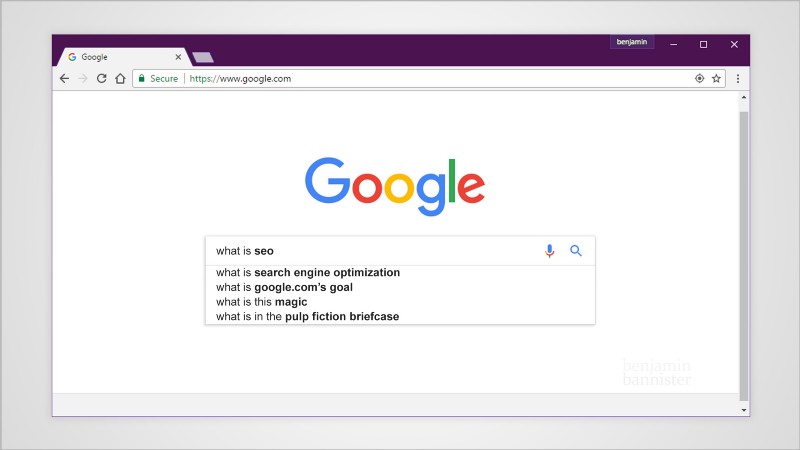Pick the 'what is this magic' suggestion
800x450 pixels.
pyautogui.click(x=262, y=302)
